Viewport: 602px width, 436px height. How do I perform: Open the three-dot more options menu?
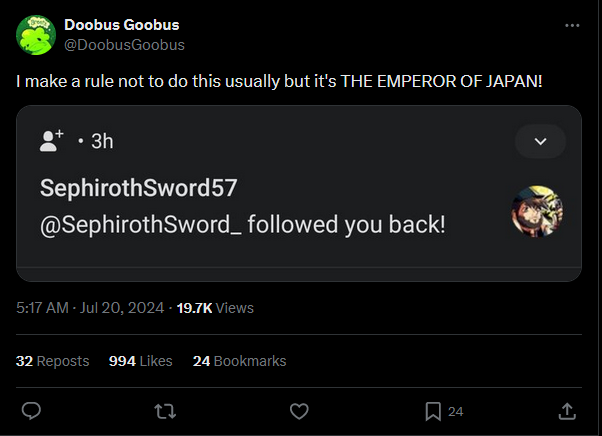pos(572,25)
